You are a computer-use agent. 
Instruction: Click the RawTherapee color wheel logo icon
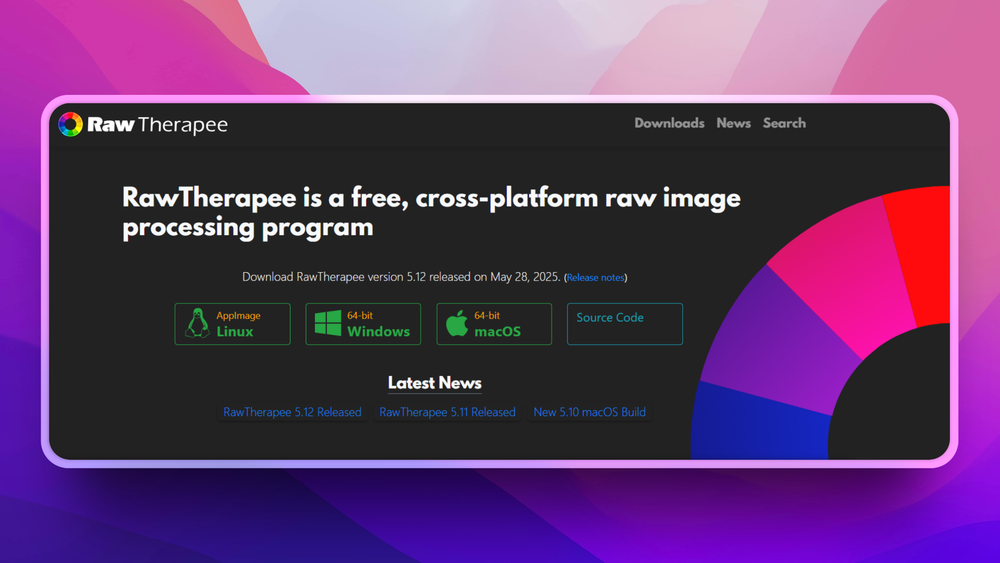pos(71,124)
